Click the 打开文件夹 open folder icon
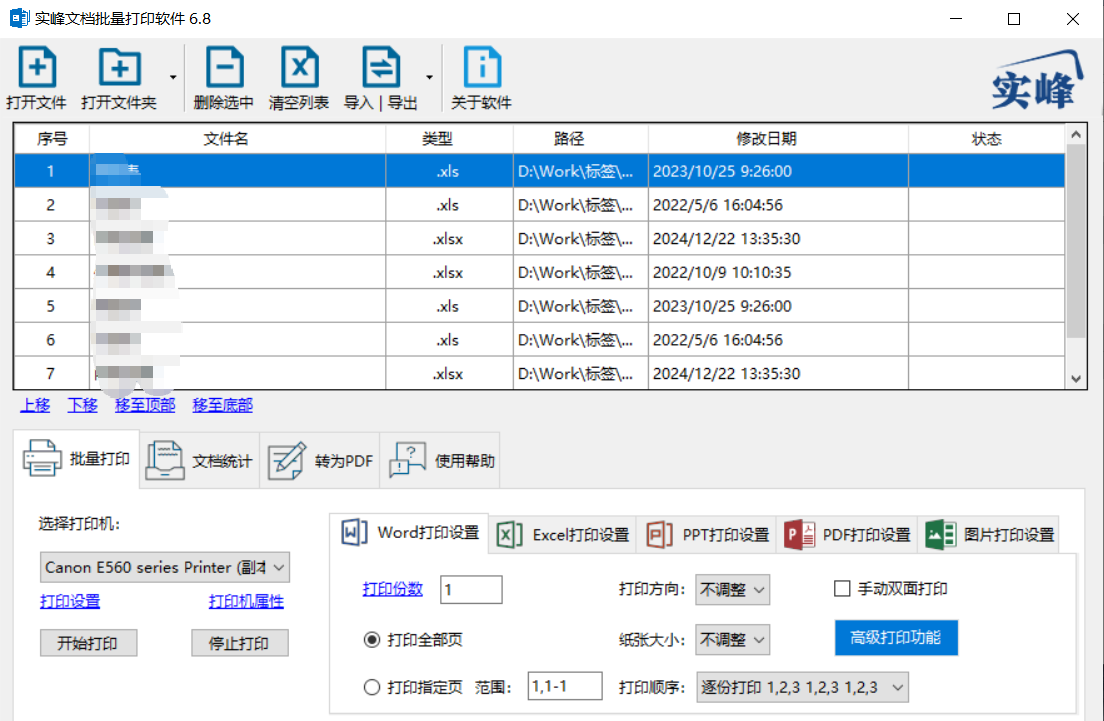The width and height of the screenshot is (1104, 721). coord(119,68)
